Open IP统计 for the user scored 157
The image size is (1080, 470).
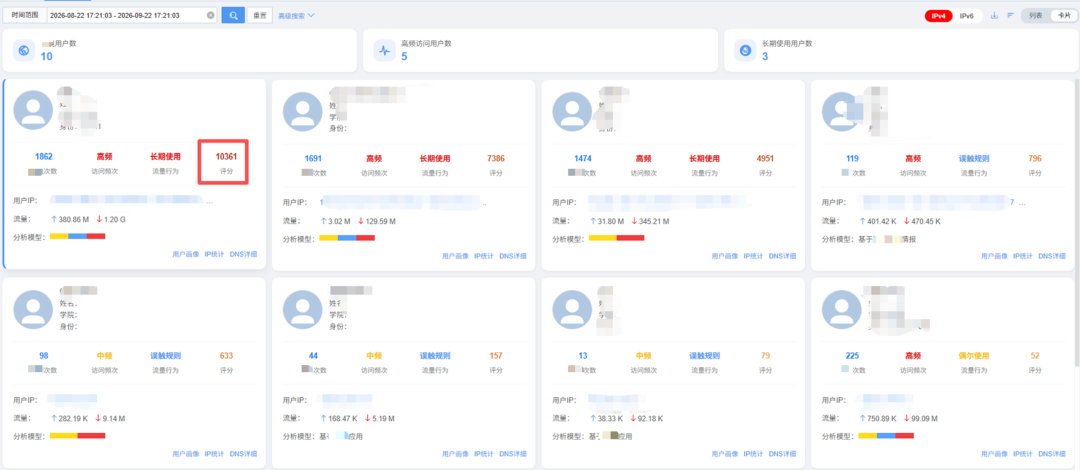[484, 453]
